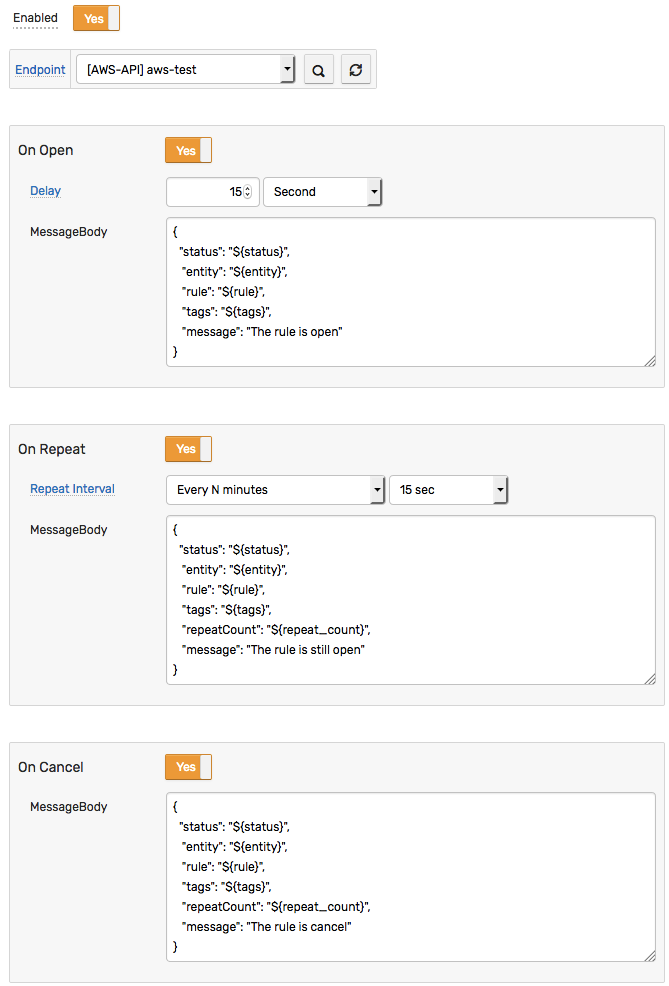669x986 pixels.
Task: Click the magnifier search icon beside Endpoint
Action: pos(319,70)
